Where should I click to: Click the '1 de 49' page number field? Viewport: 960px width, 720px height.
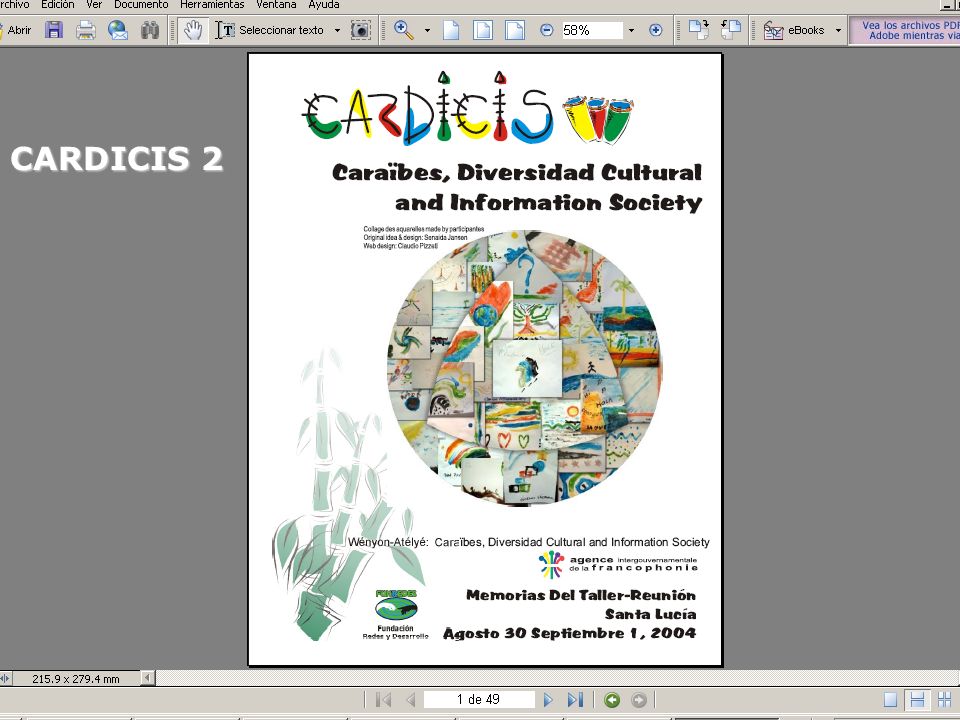click(x=478, y=699)
